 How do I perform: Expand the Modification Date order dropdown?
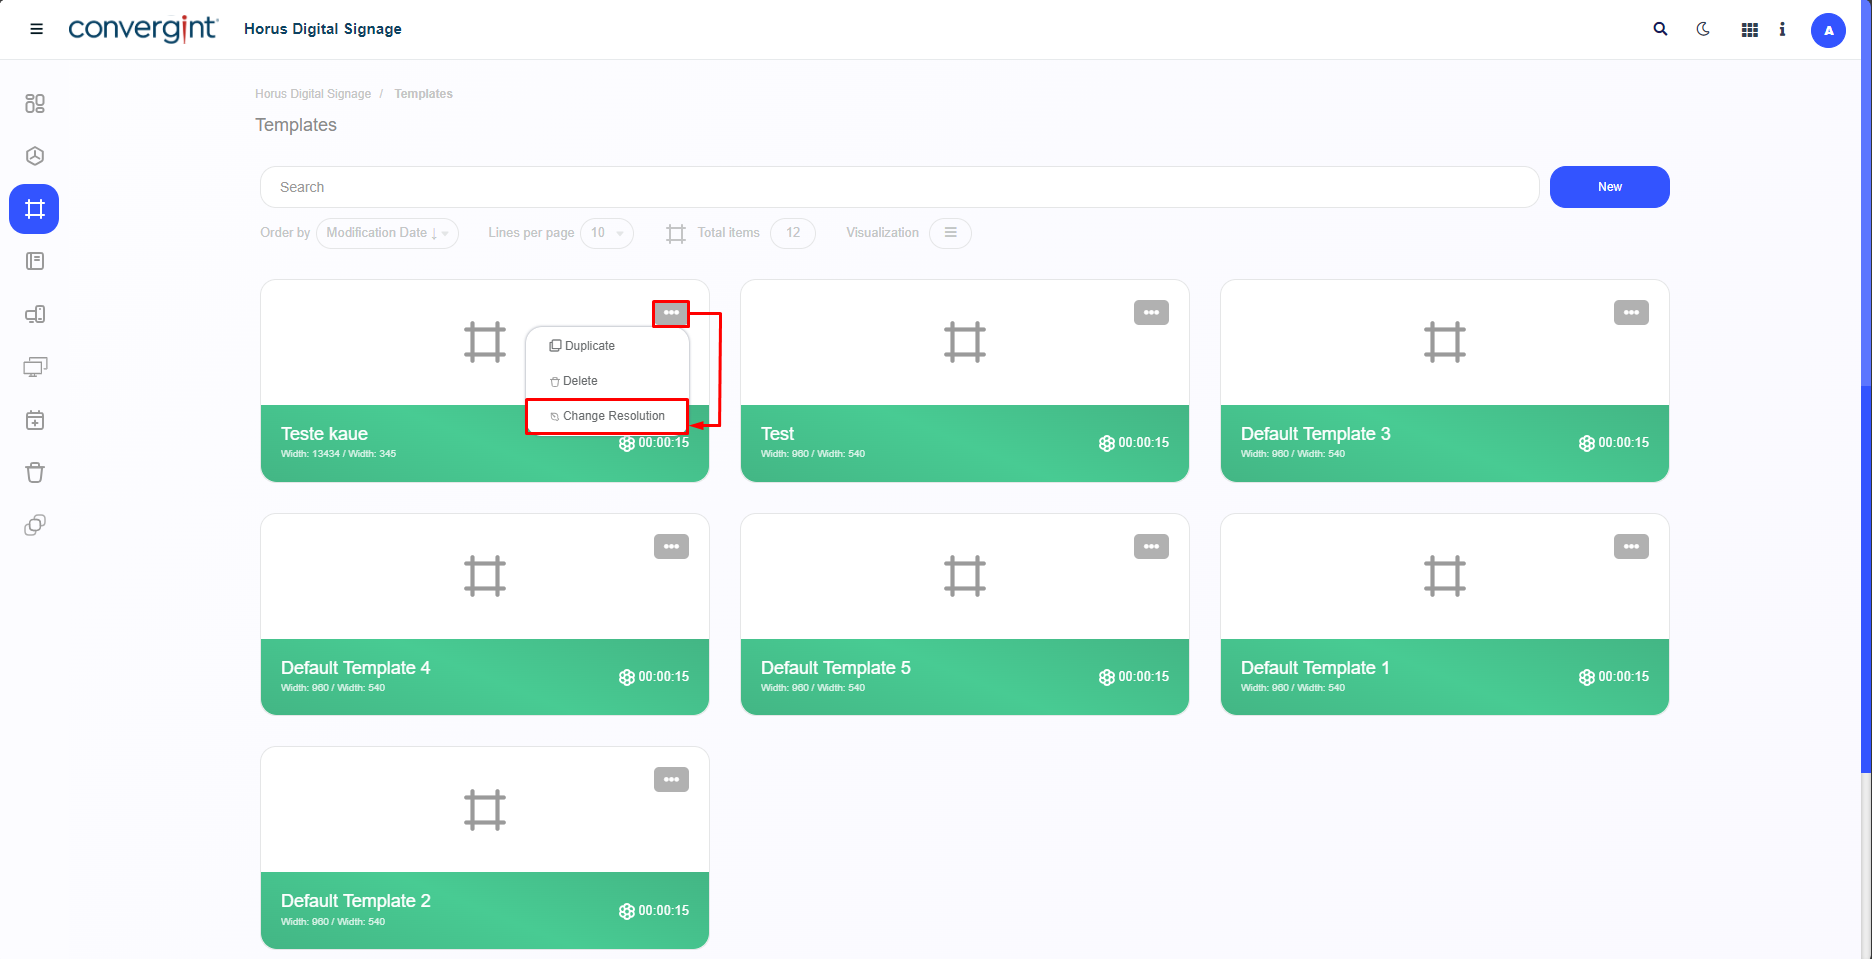click(387, 233)
